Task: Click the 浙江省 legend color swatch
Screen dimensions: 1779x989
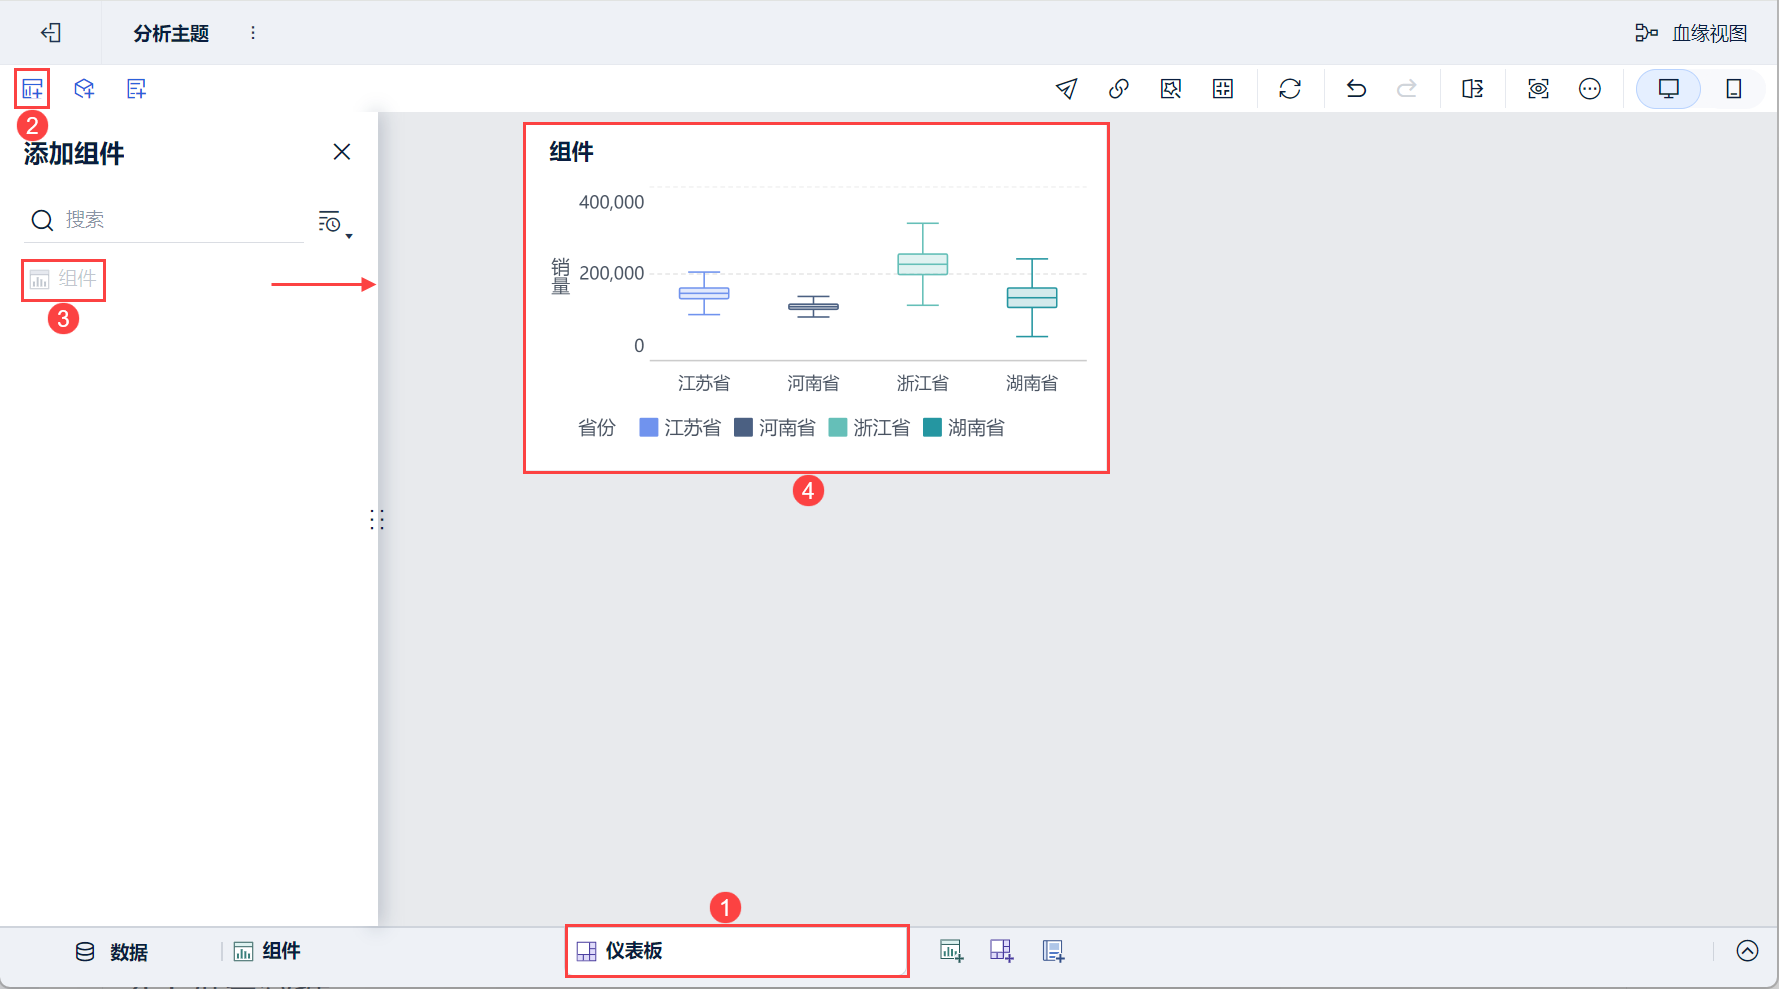Action: [838, 428]
